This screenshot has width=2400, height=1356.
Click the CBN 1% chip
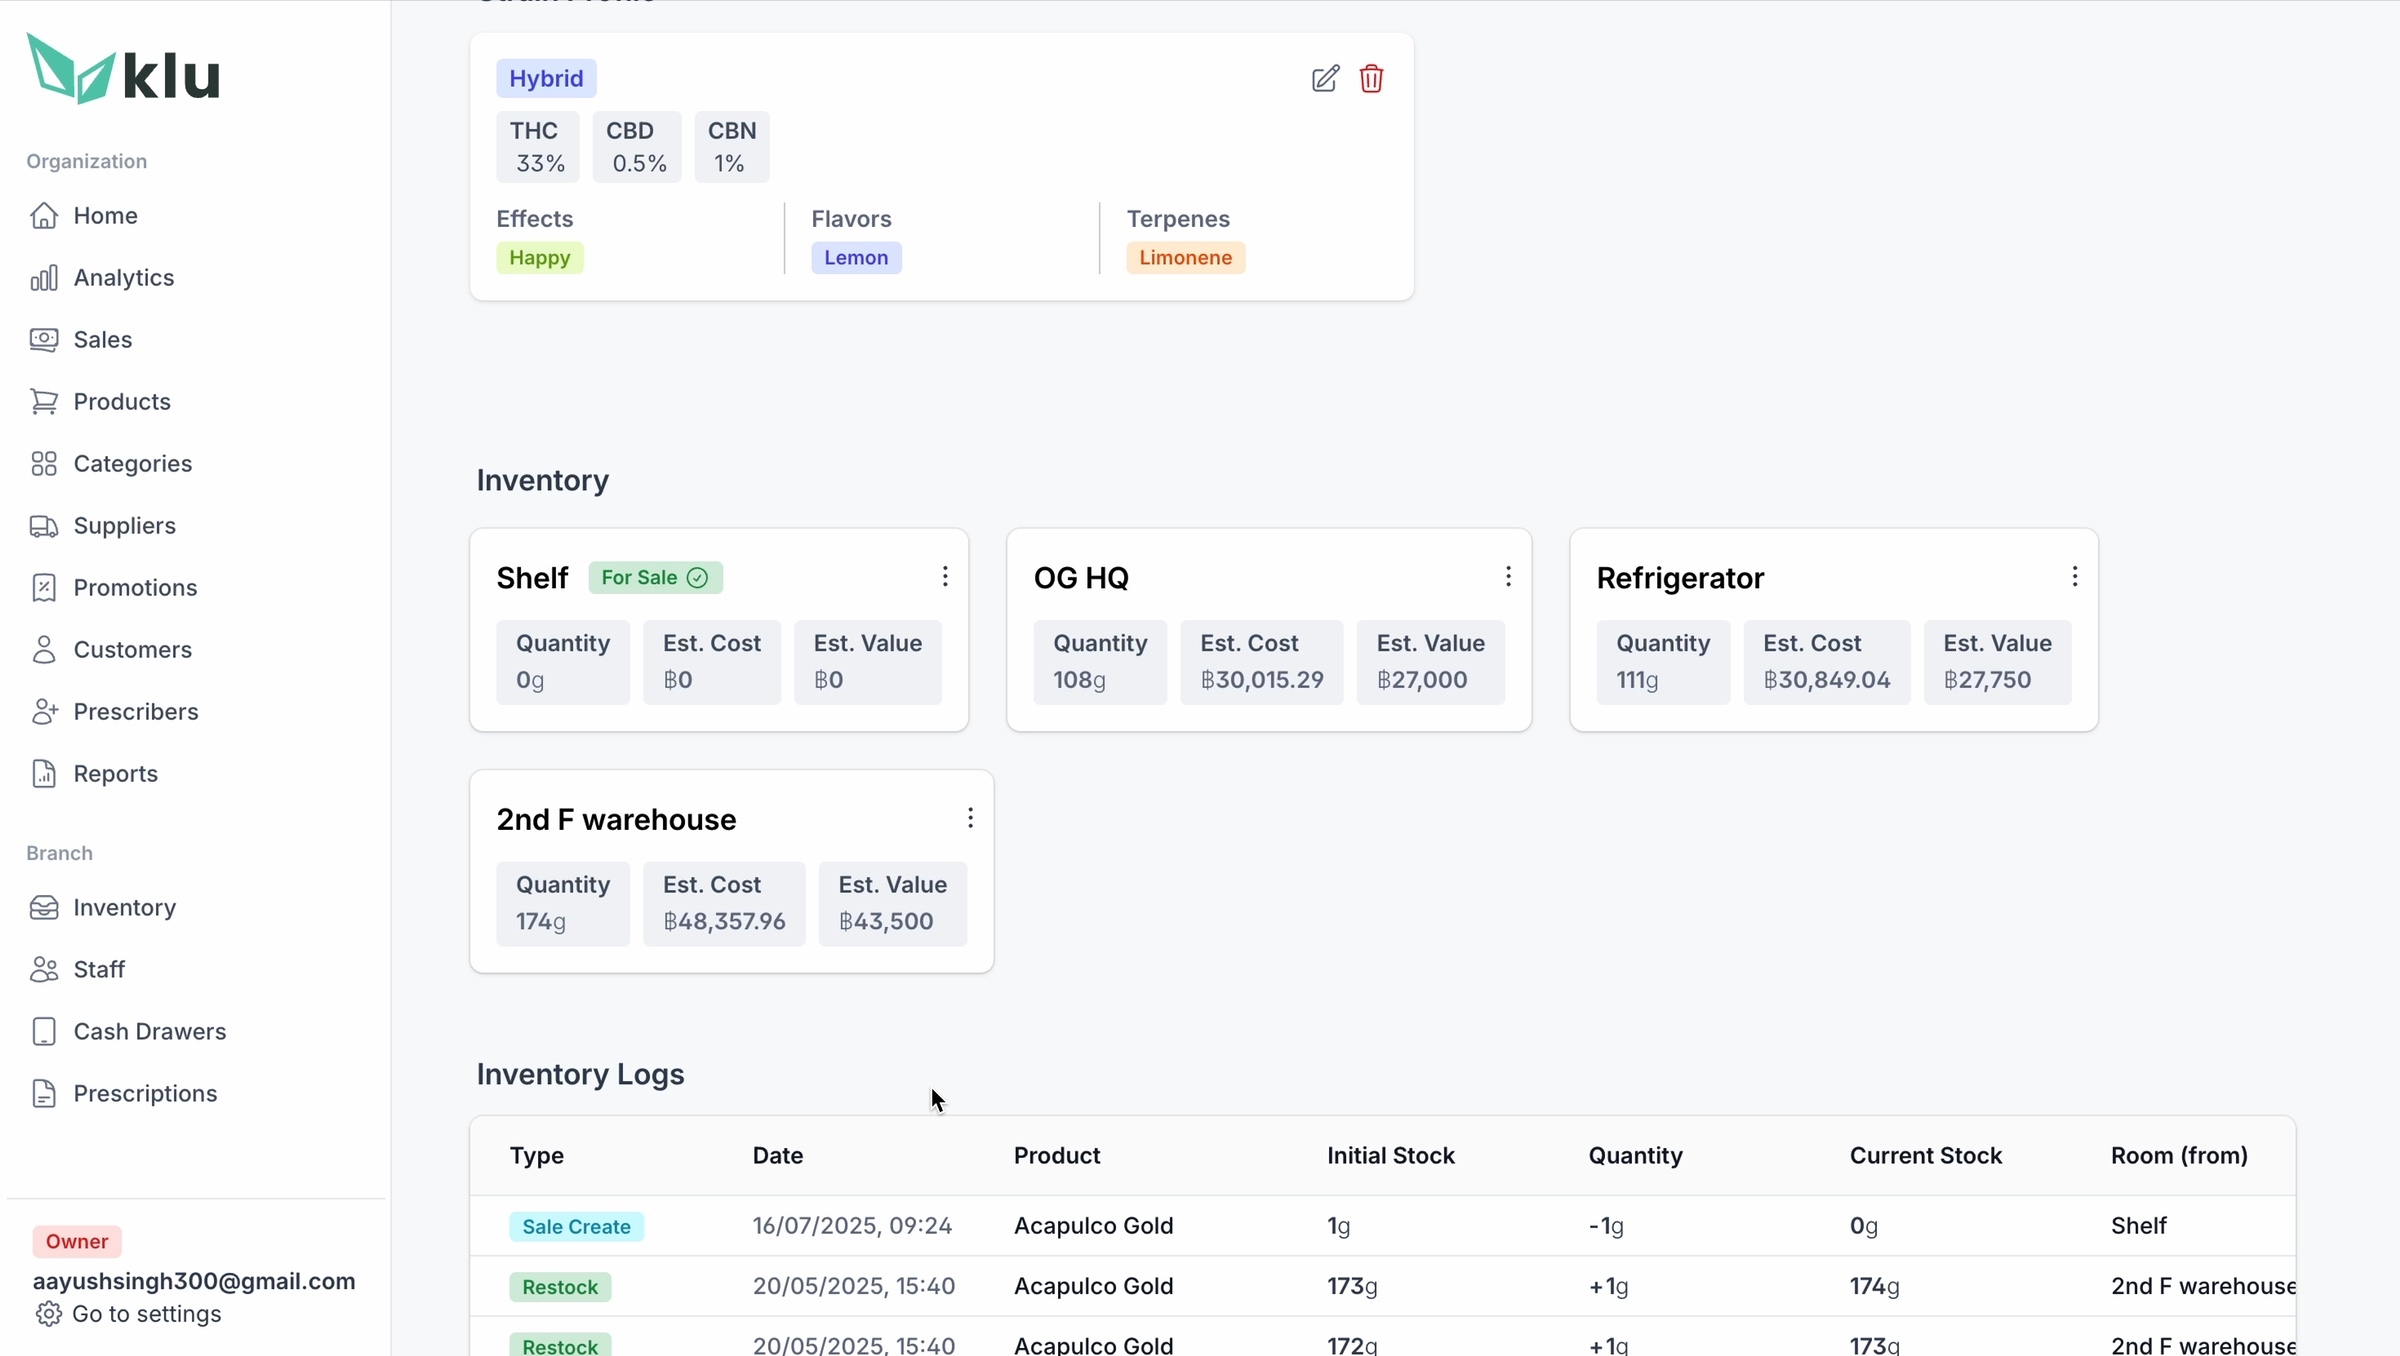732,147
